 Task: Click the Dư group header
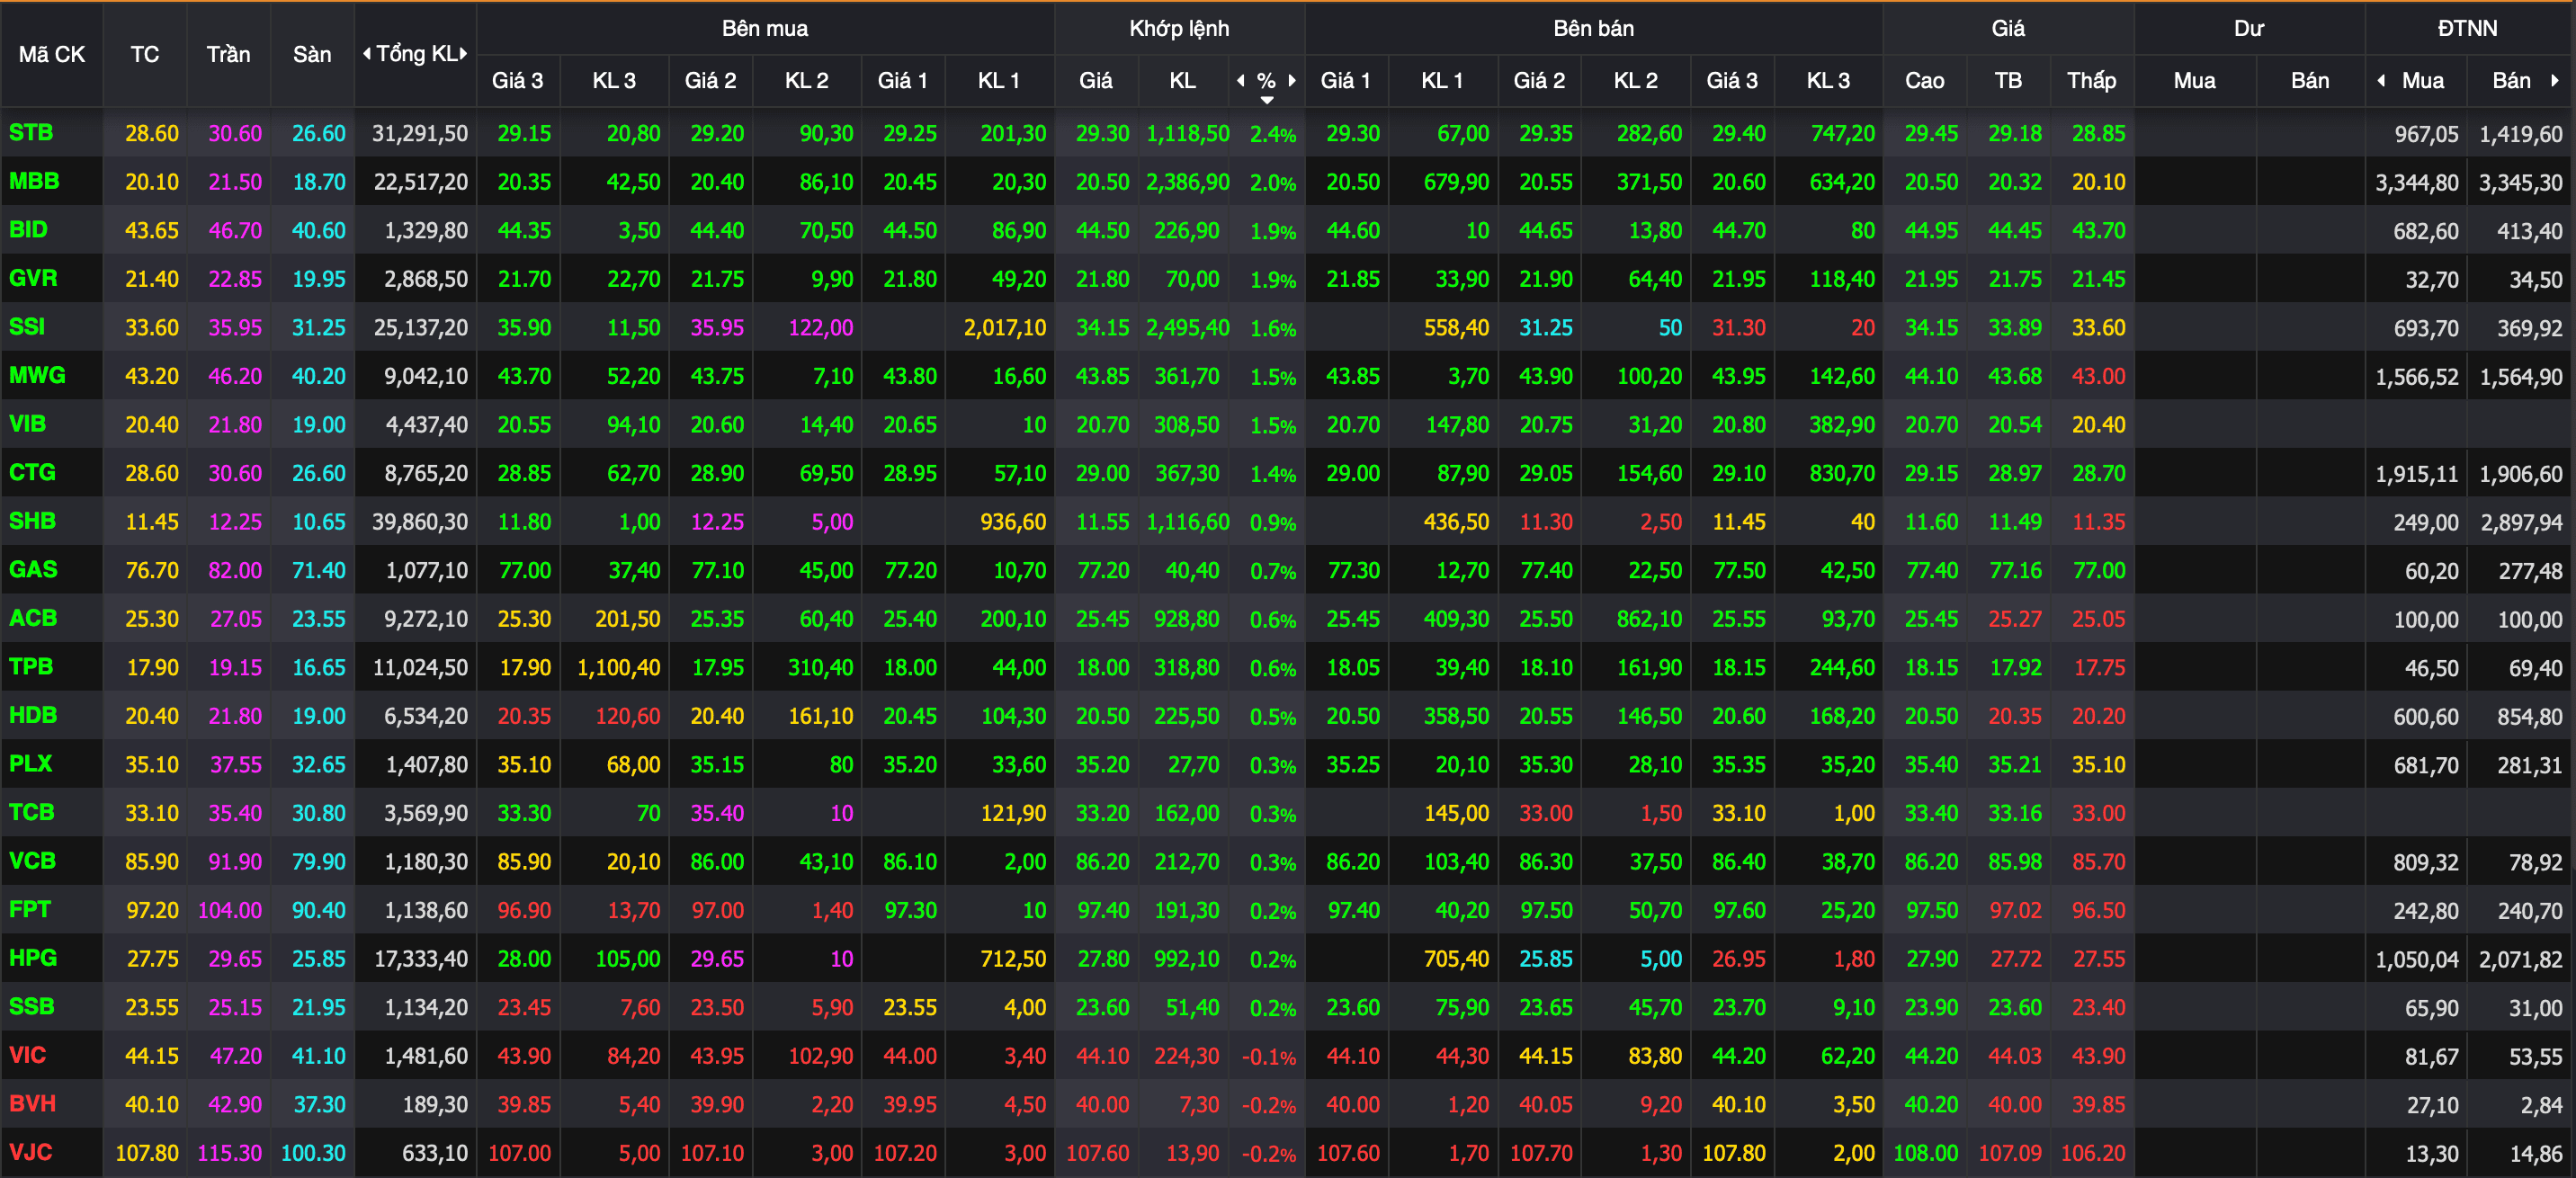[2249, 28]
